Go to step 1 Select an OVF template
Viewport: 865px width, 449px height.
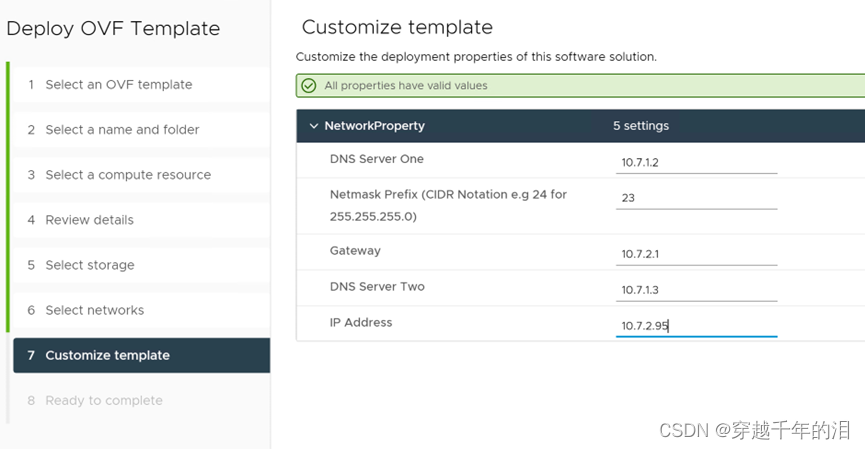141,84
